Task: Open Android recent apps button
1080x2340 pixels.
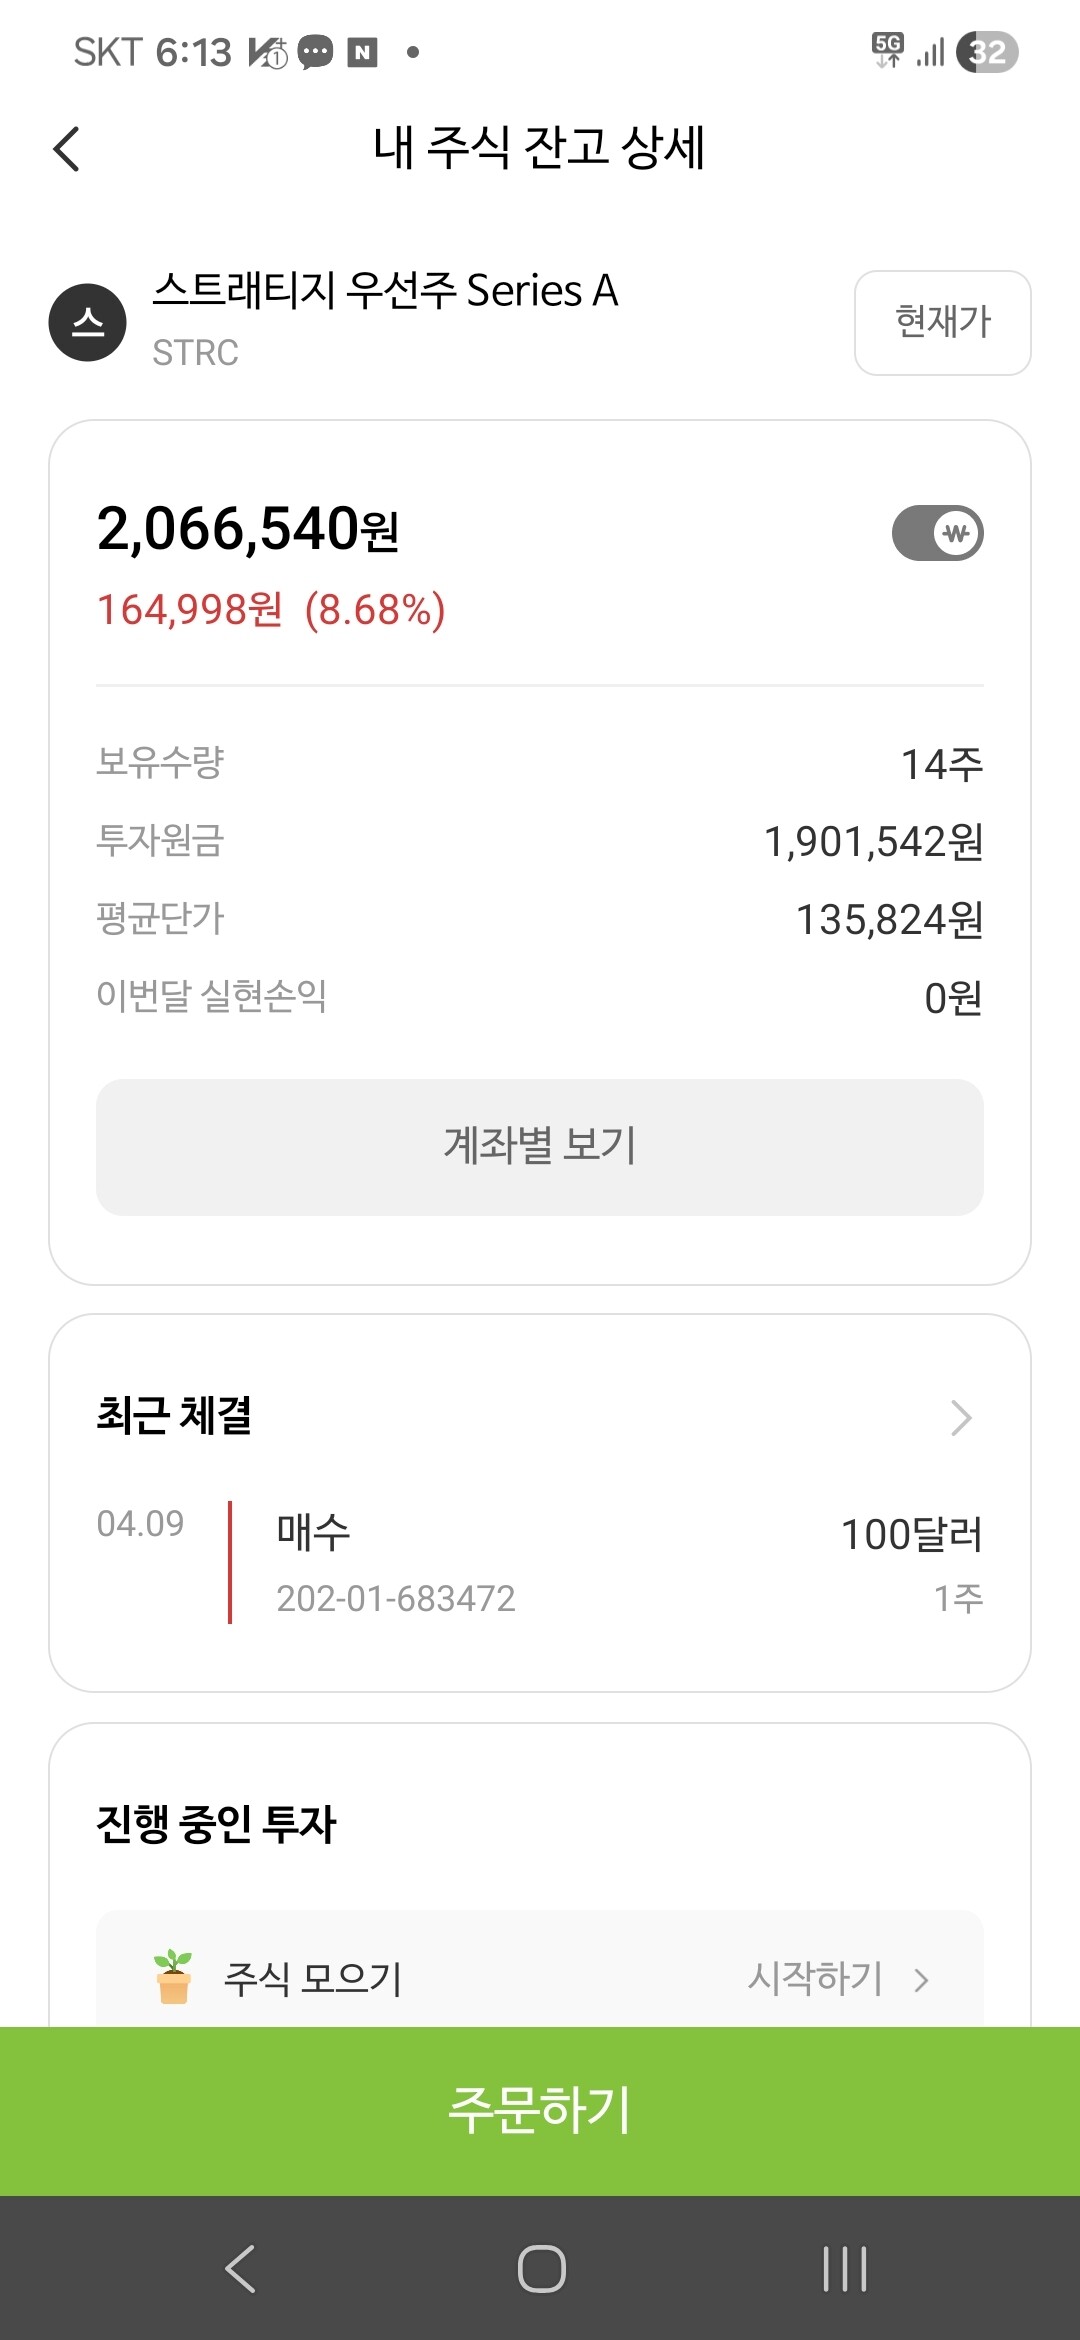Action: [x=844, y=2268]
